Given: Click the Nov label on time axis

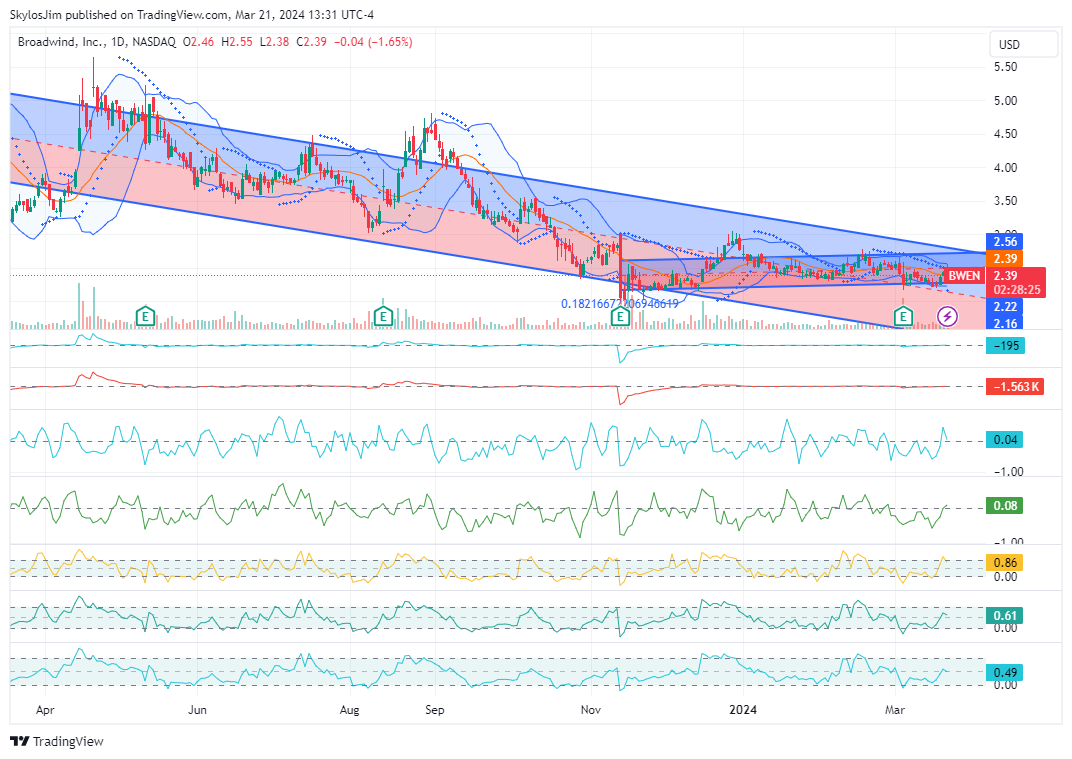Looking at the screenshot, I should pyautogui.click(x=591, y=710).
